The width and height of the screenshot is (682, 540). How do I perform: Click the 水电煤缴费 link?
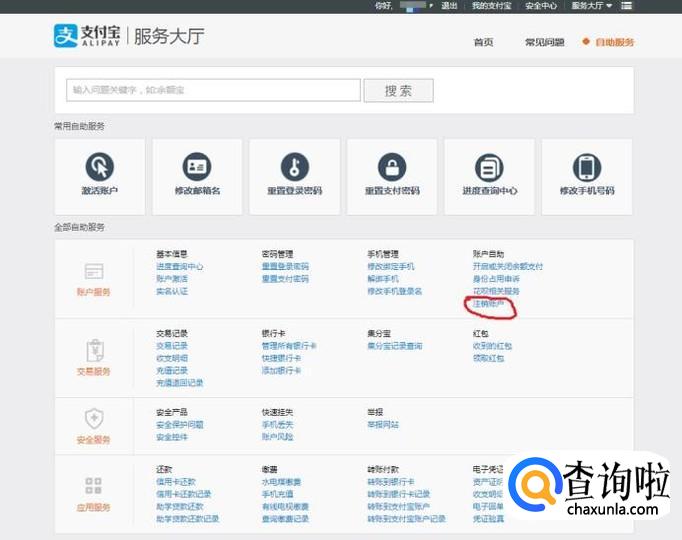click(281, 482)
